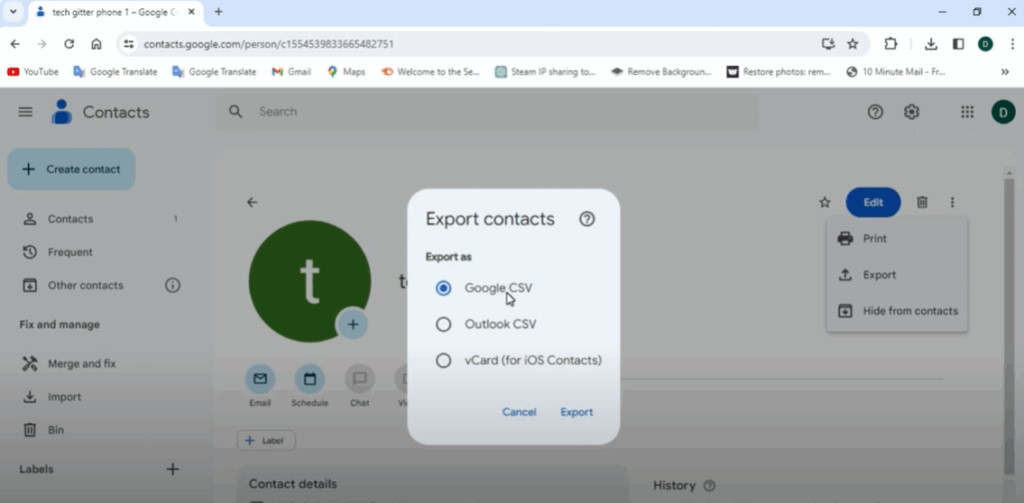1024x503 pixels.
Task: Open the Gmail bookmark
Action: click(291, 72)
